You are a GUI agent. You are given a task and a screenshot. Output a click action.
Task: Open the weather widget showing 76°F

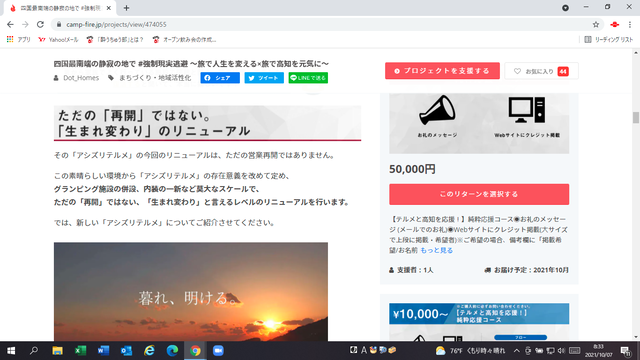[470, 351]
